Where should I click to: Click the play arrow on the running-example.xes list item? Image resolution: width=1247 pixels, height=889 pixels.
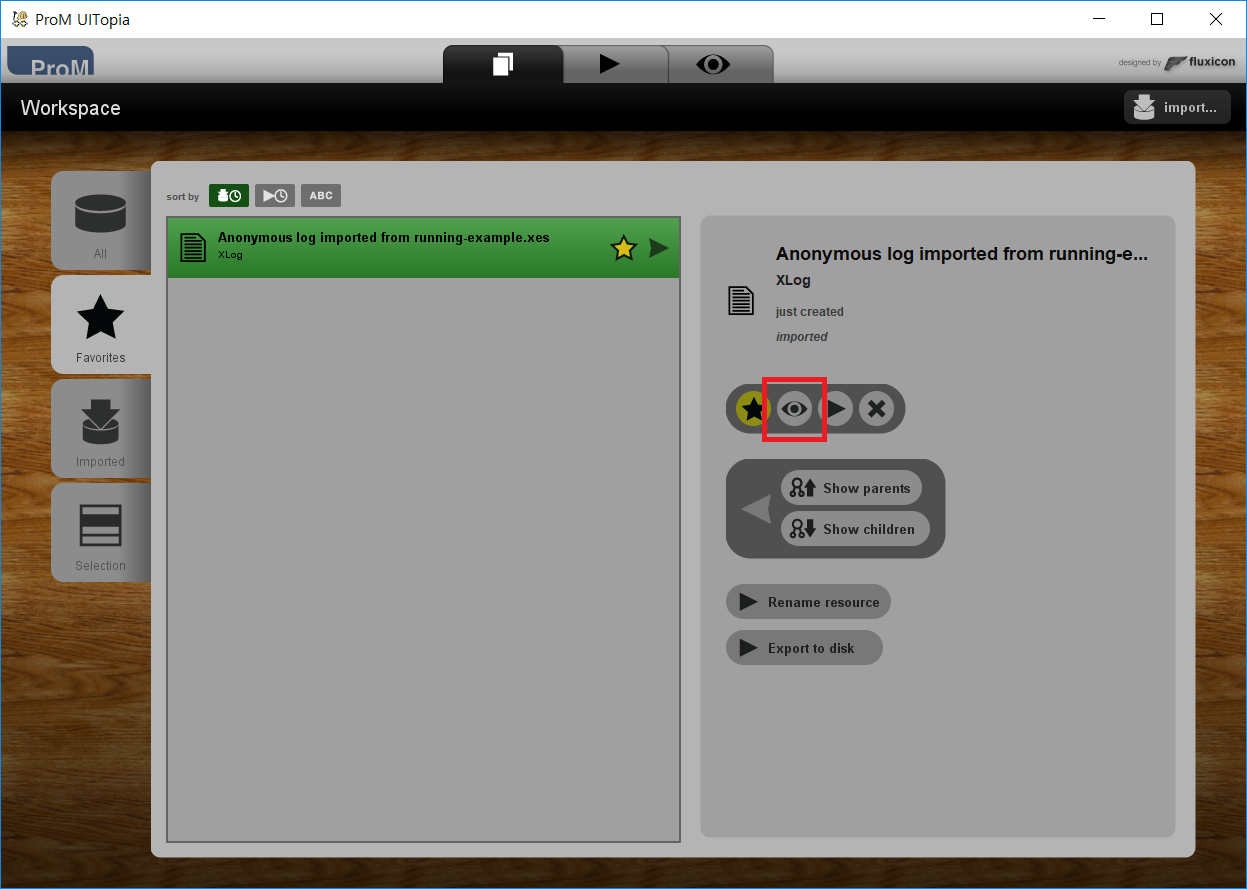658,248
